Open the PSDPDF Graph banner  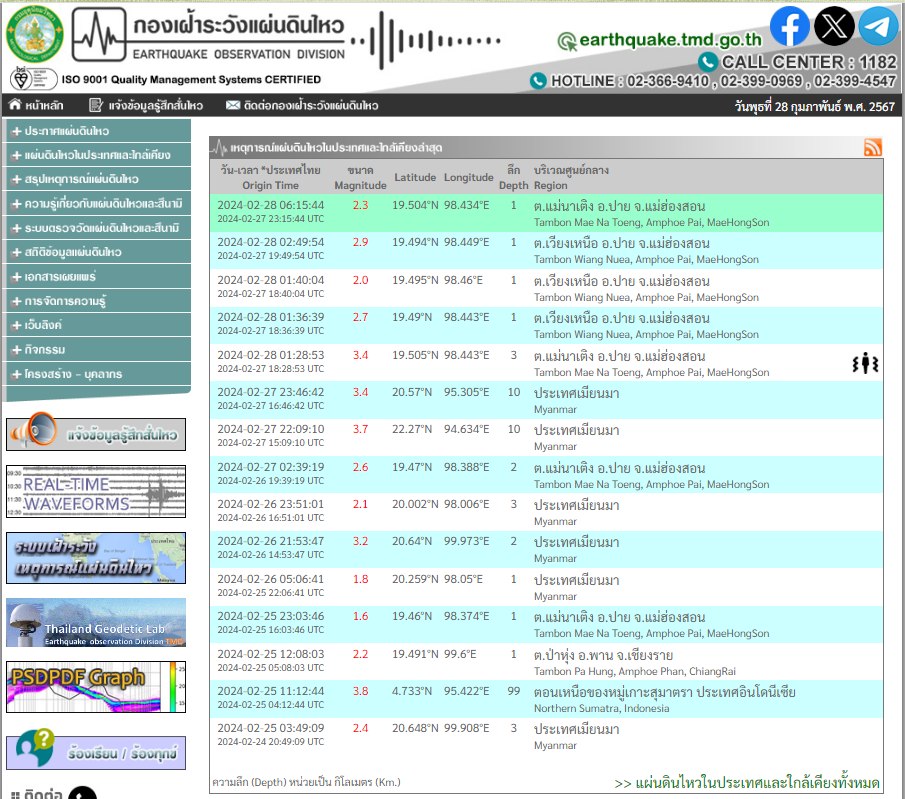96,686
